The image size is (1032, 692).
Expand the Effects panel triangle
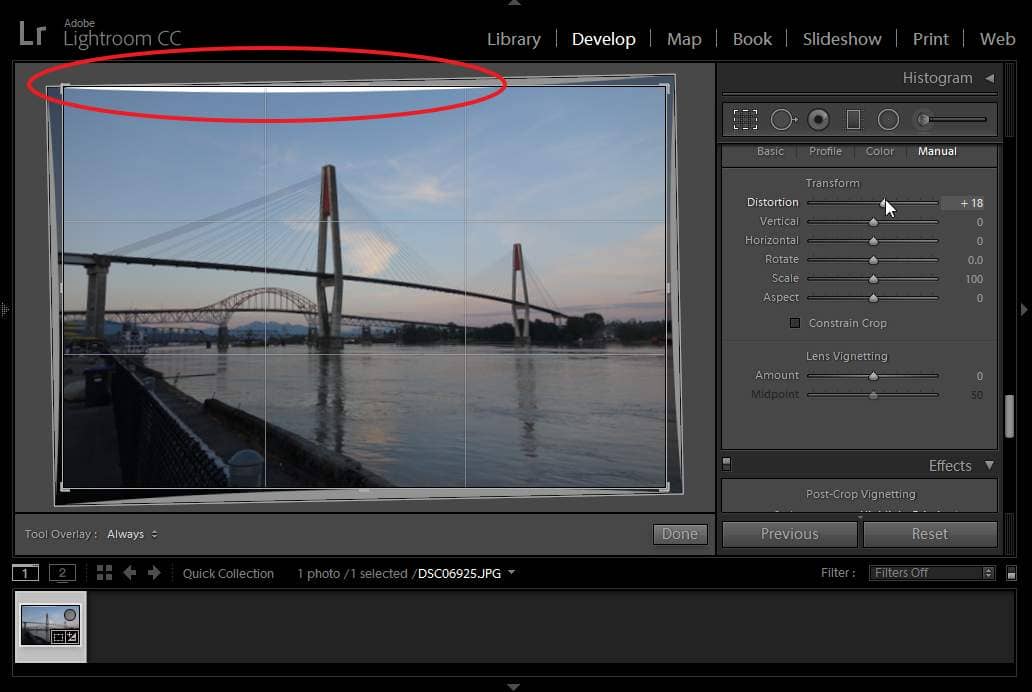click(989, 465)
